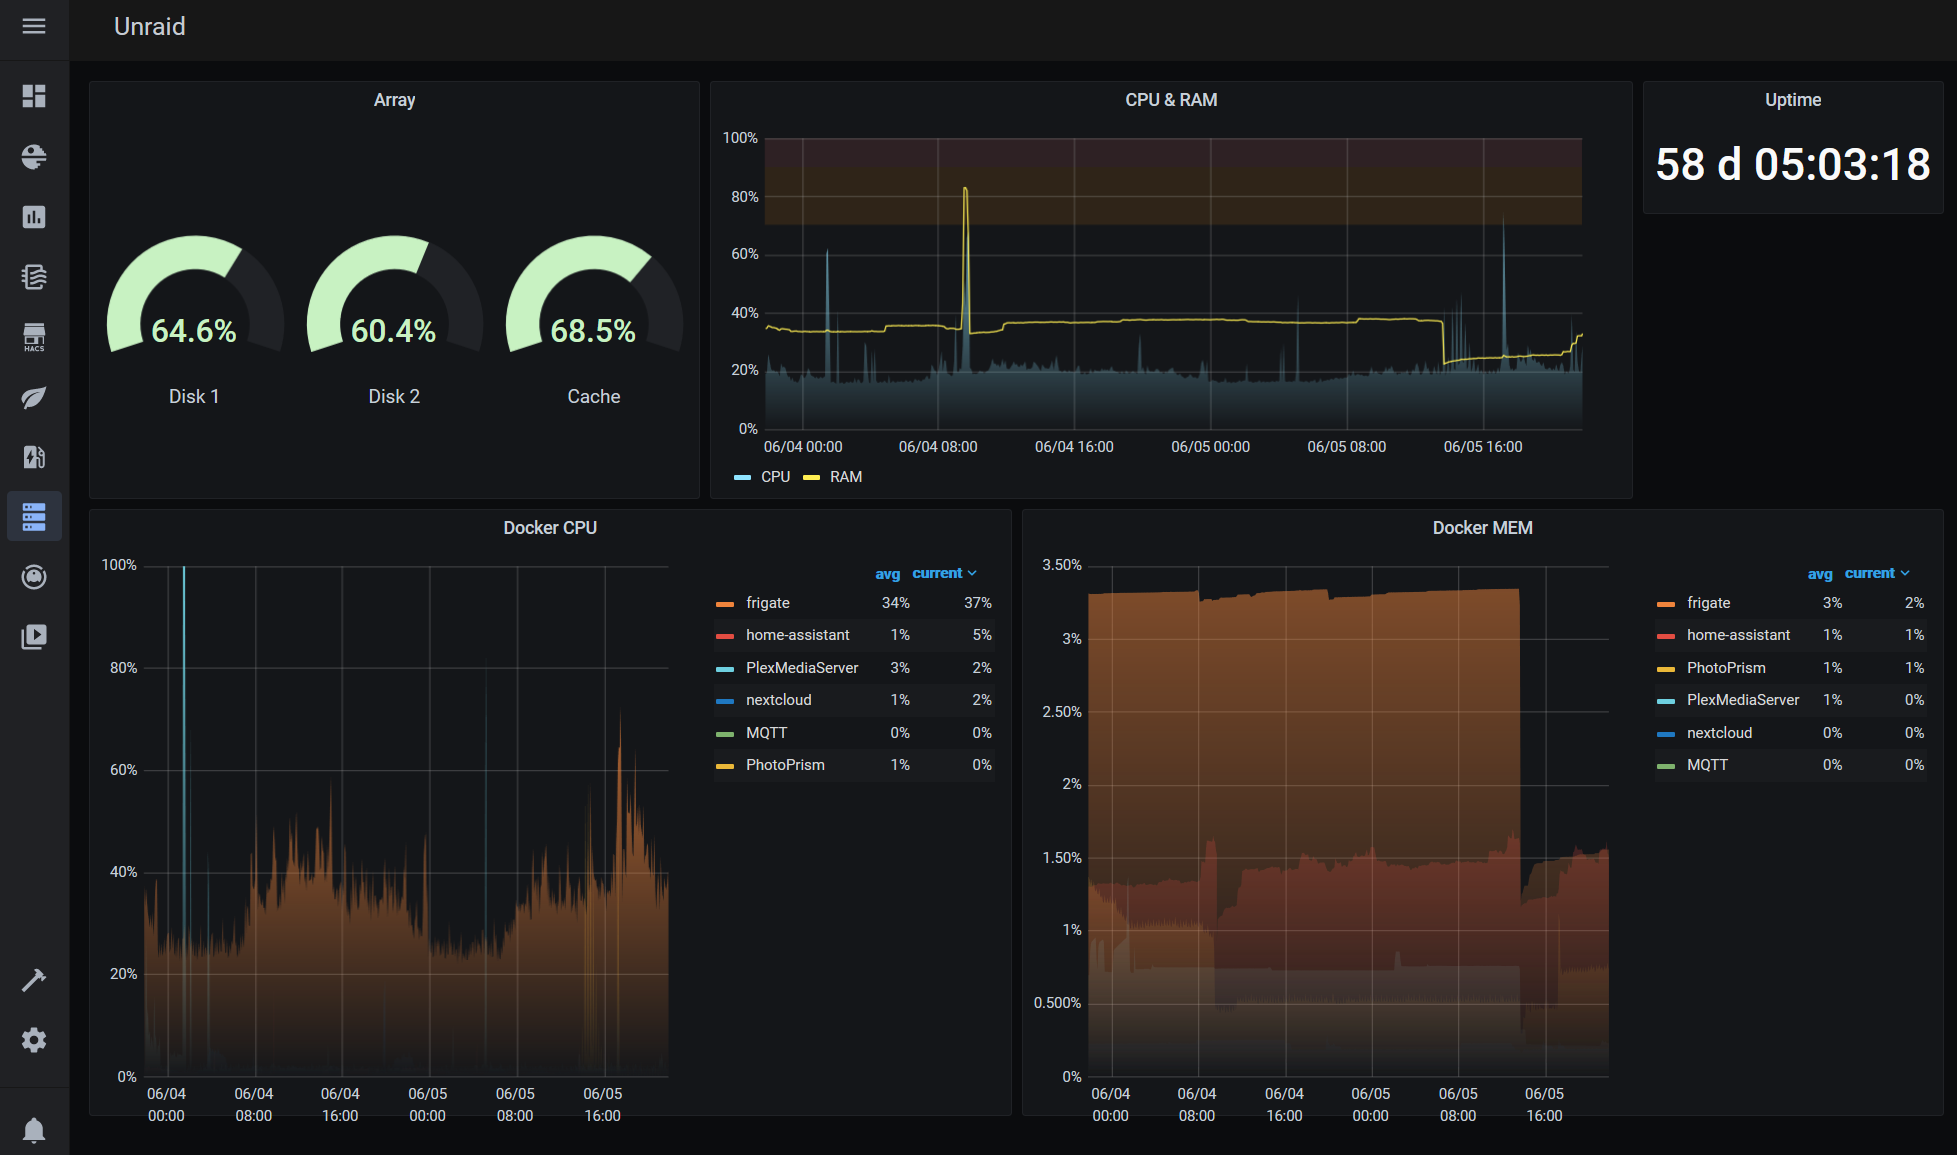Open the settings gear icon

tap(34, 1040)
